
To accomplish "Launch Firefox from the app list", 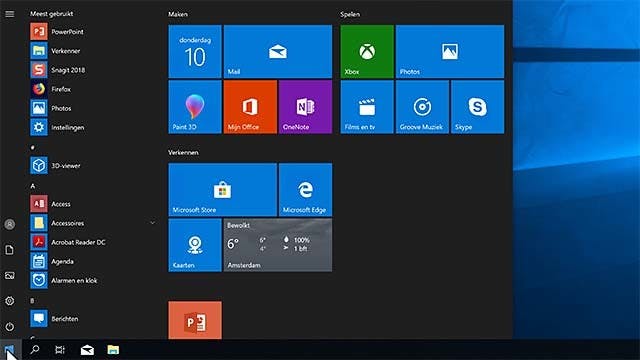I will tap(94, 89).
